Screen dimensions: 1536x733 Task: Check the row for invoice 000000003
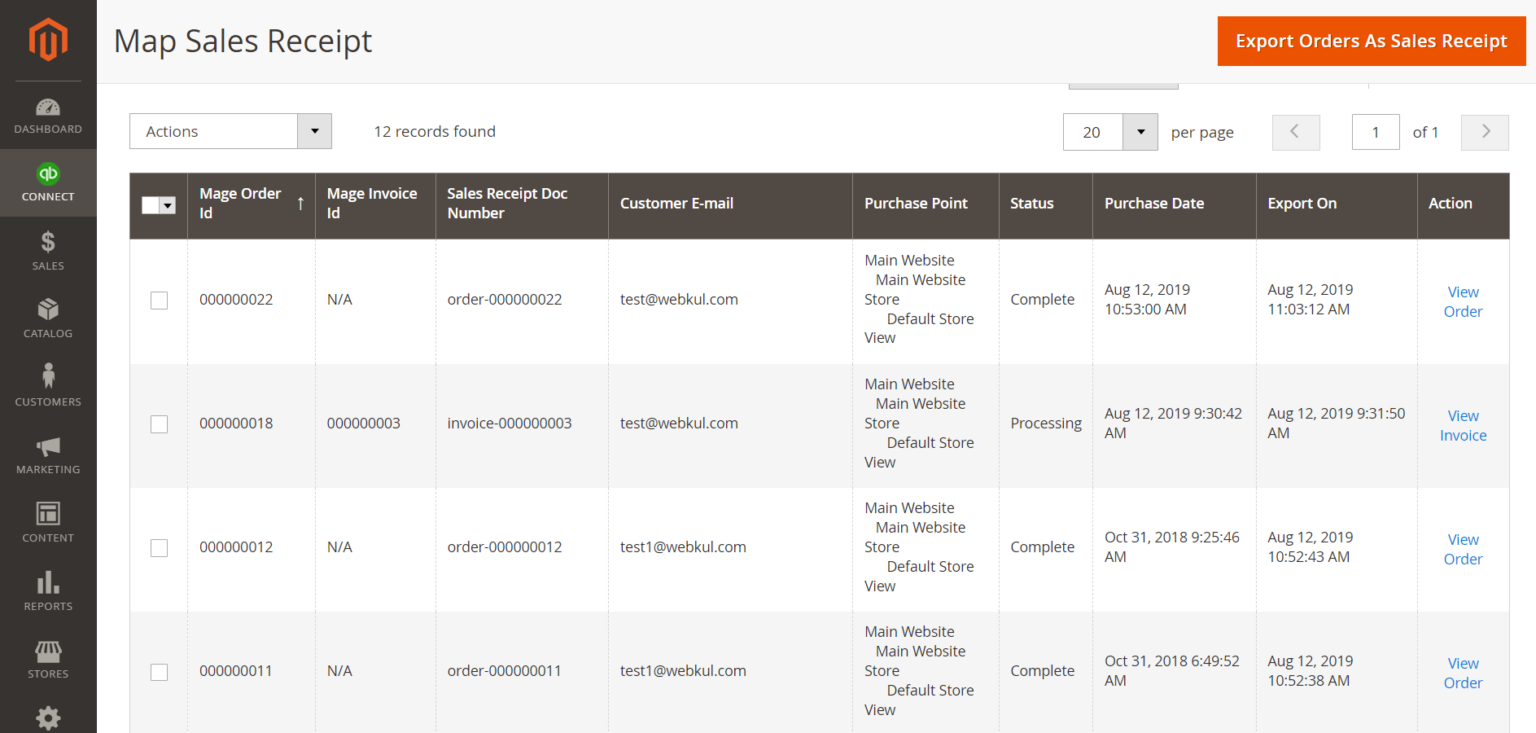tap(158, 423)
